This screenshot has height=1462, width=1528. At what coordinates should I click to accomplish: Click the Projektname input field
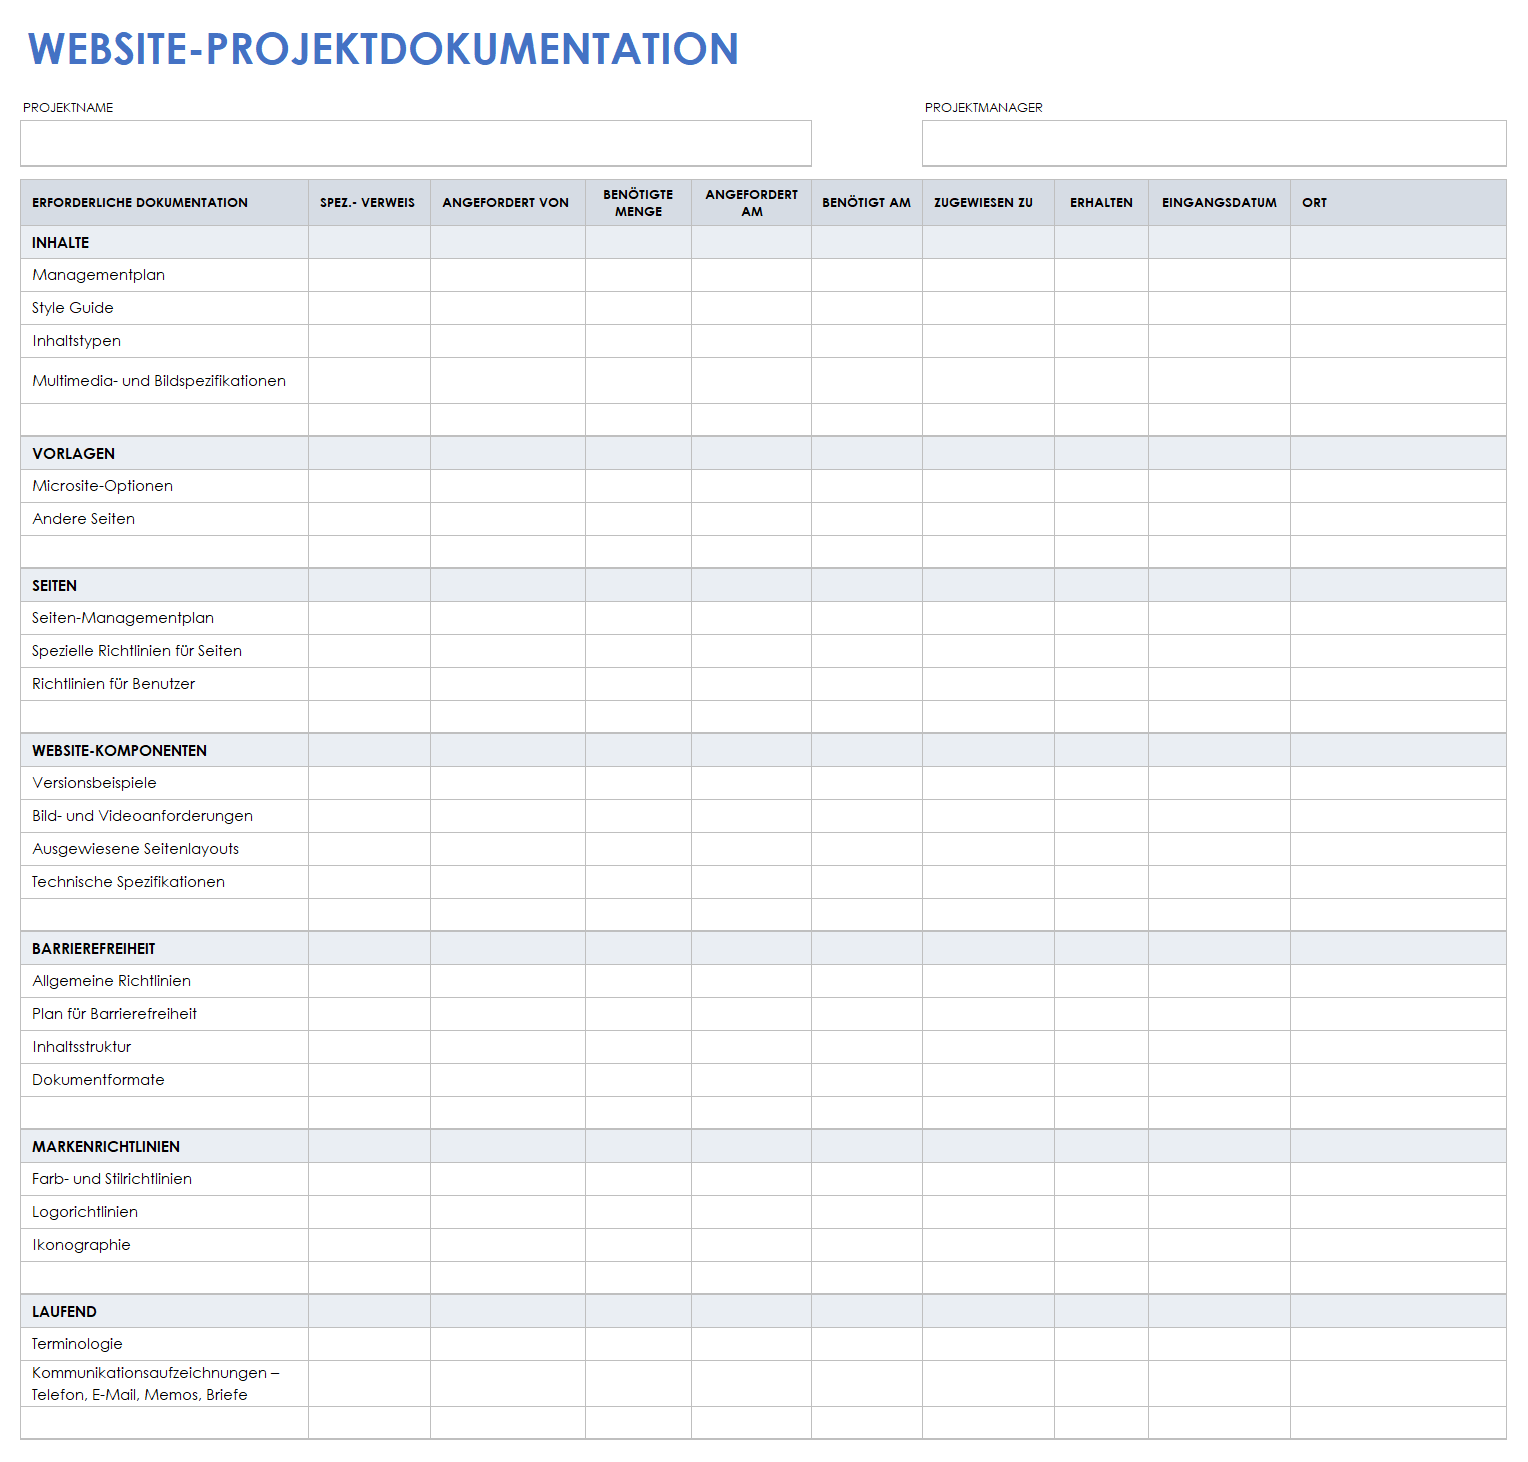[x=416, y=143]
